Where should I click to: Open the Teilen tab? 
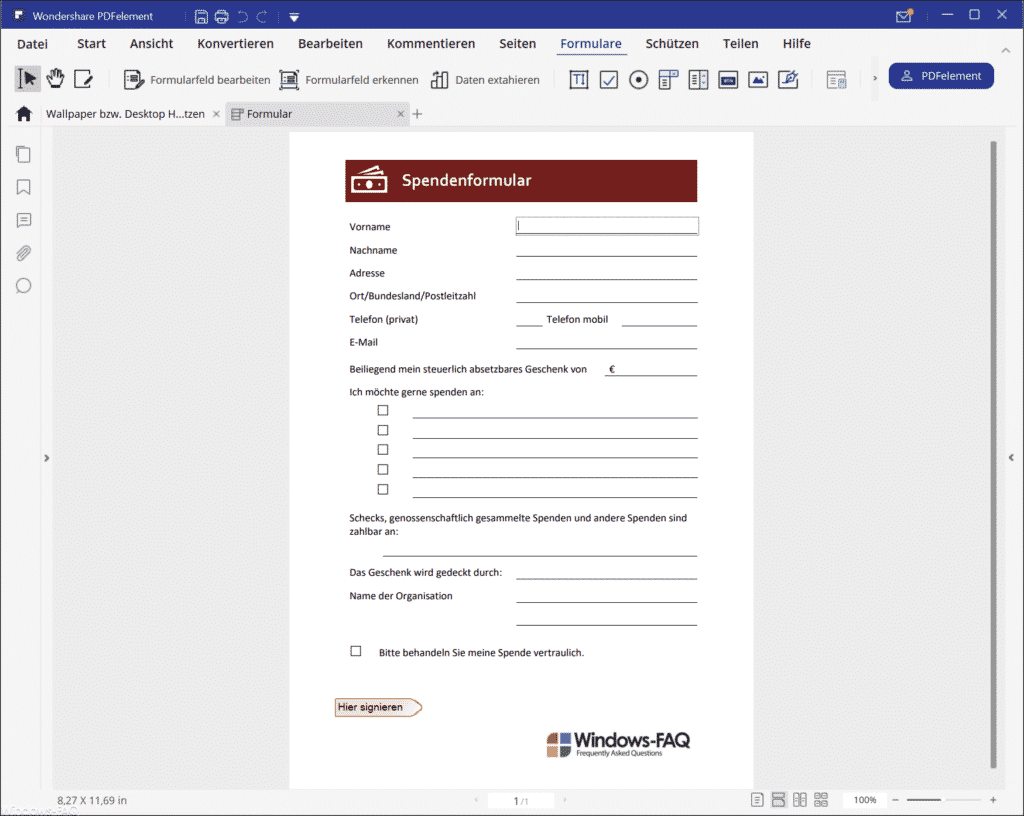[740, 44]
